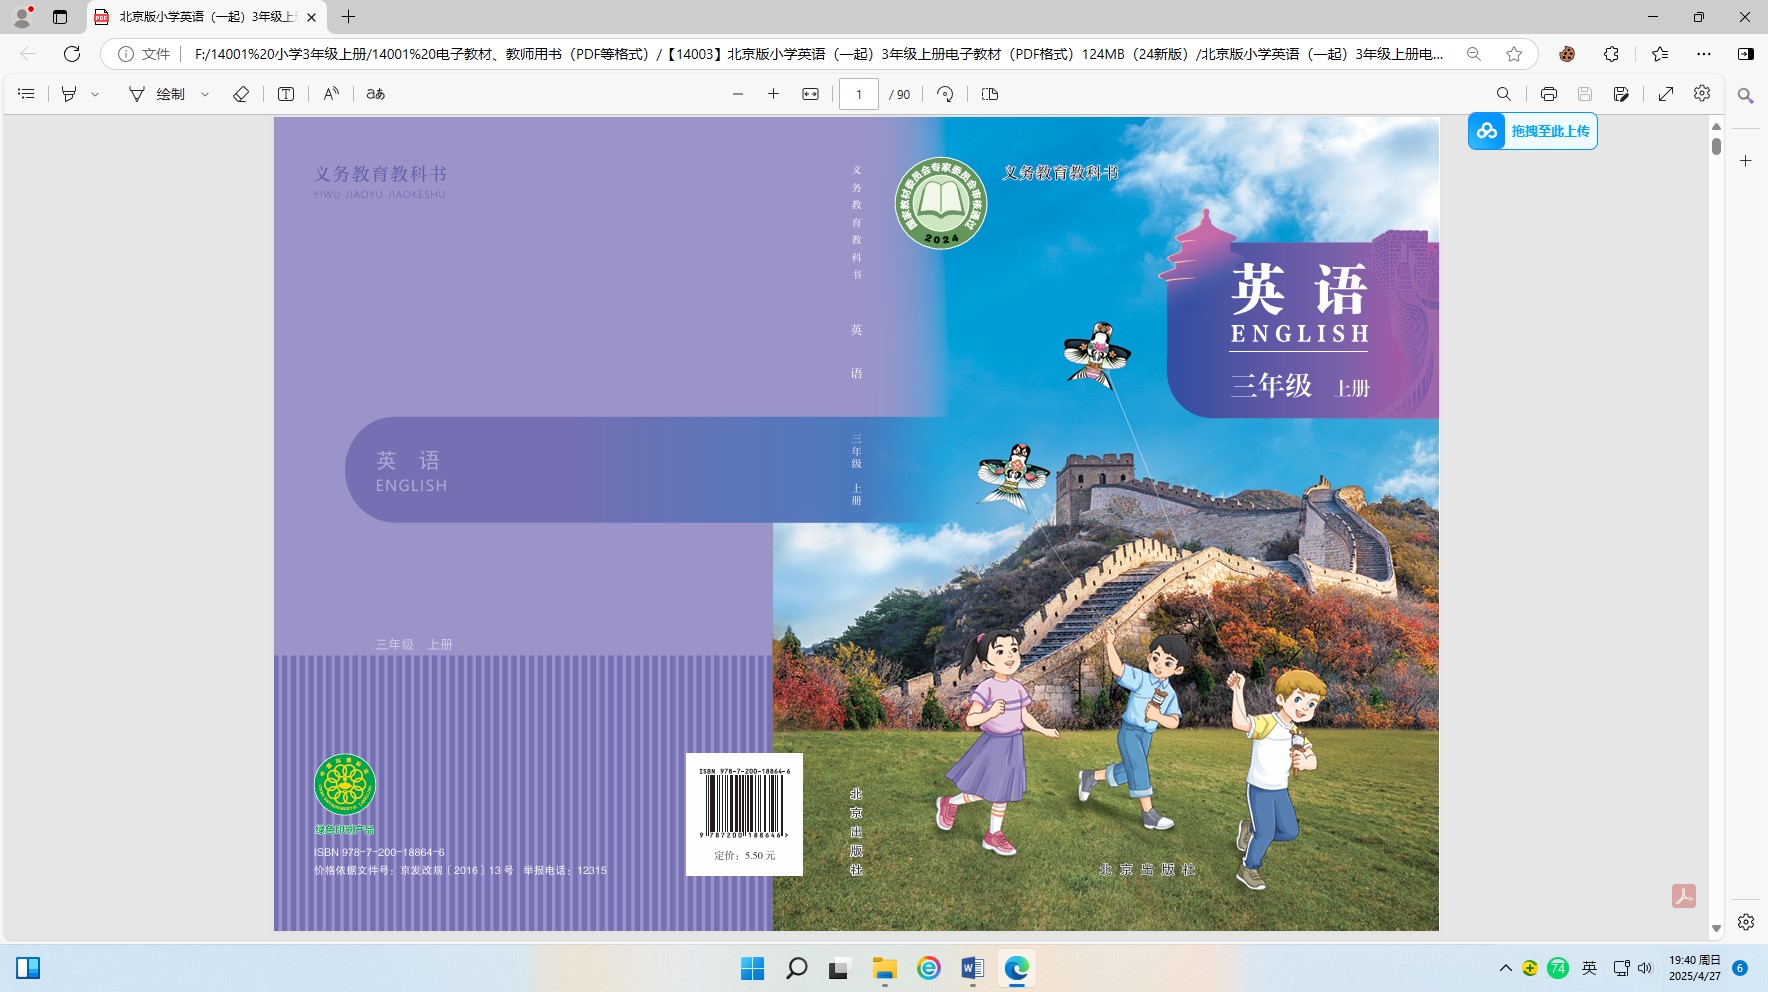This screenshot has height=992, width=1768.
Task: Toggle fit to width view
Action: click(x=810, y=94)
